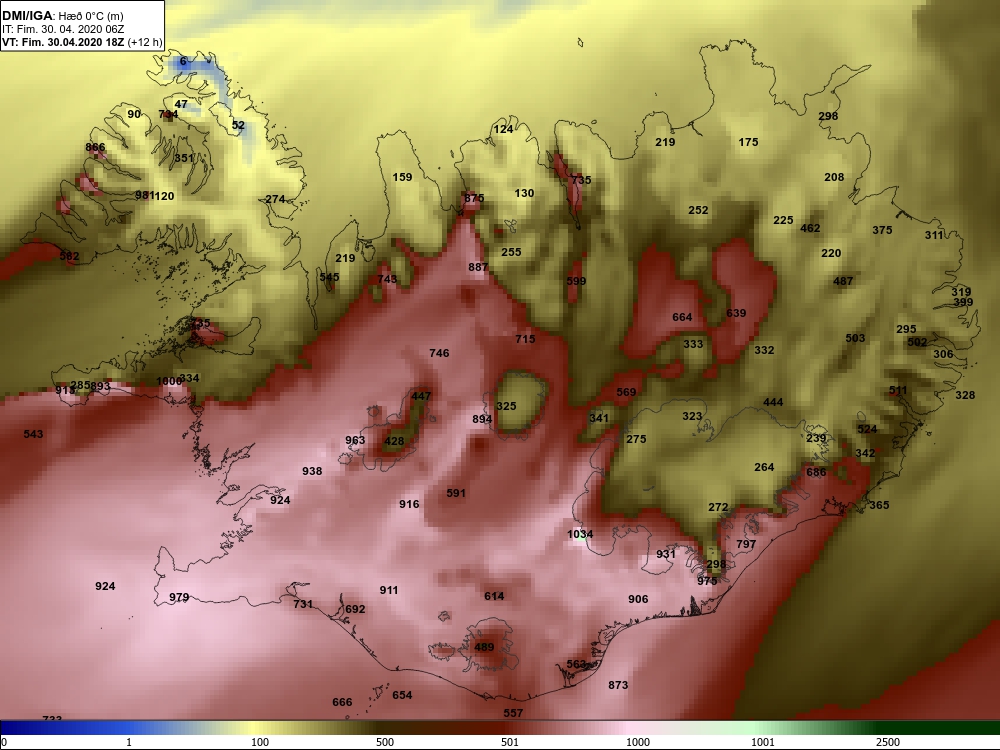Image resolution: width=1000 pixels, height=750 pixels.
Task: Select the valid time line 'VT: Fim. 30.04.2020 18Z'
Action: pyautogui.click(x=63, y=43)
